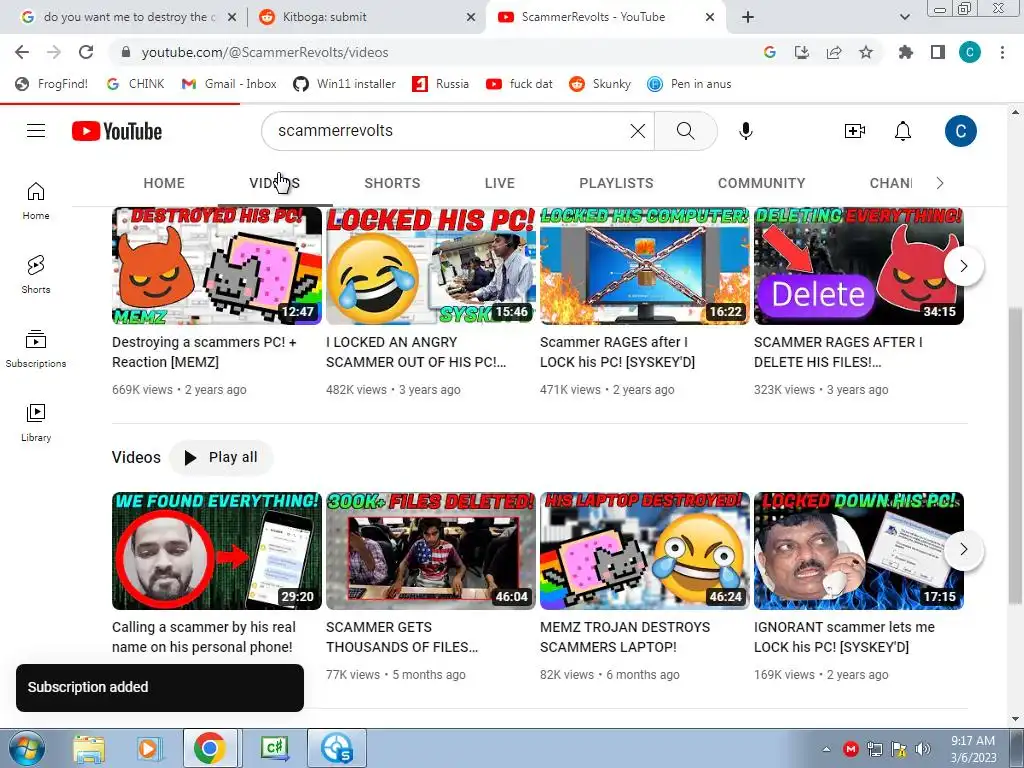This screenshot has height=768, width=1024.
Task: Switch to the HOME channel tab
Action: tap(164, 183)
